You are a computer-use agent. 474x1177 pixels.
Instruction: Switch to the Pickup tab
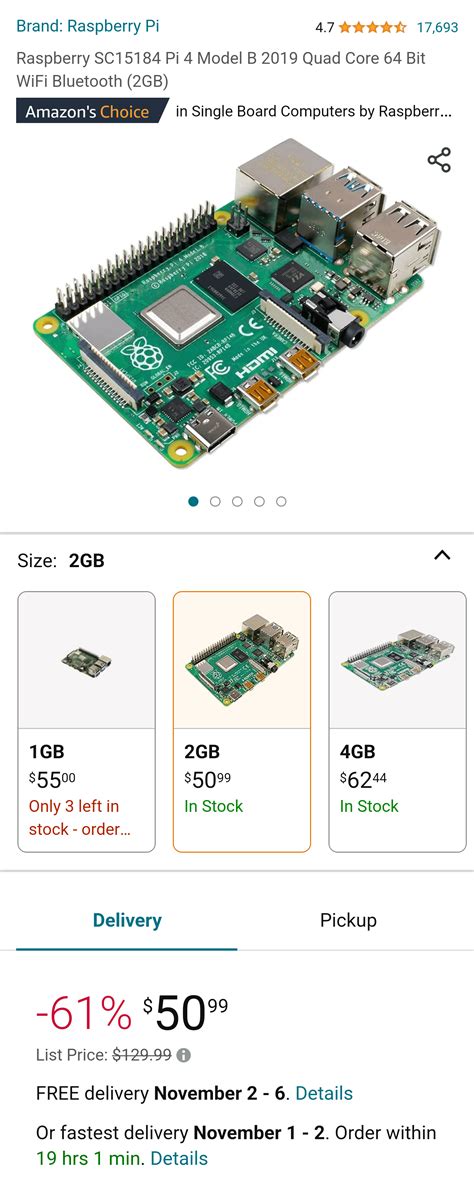click(x=348, y=920)
